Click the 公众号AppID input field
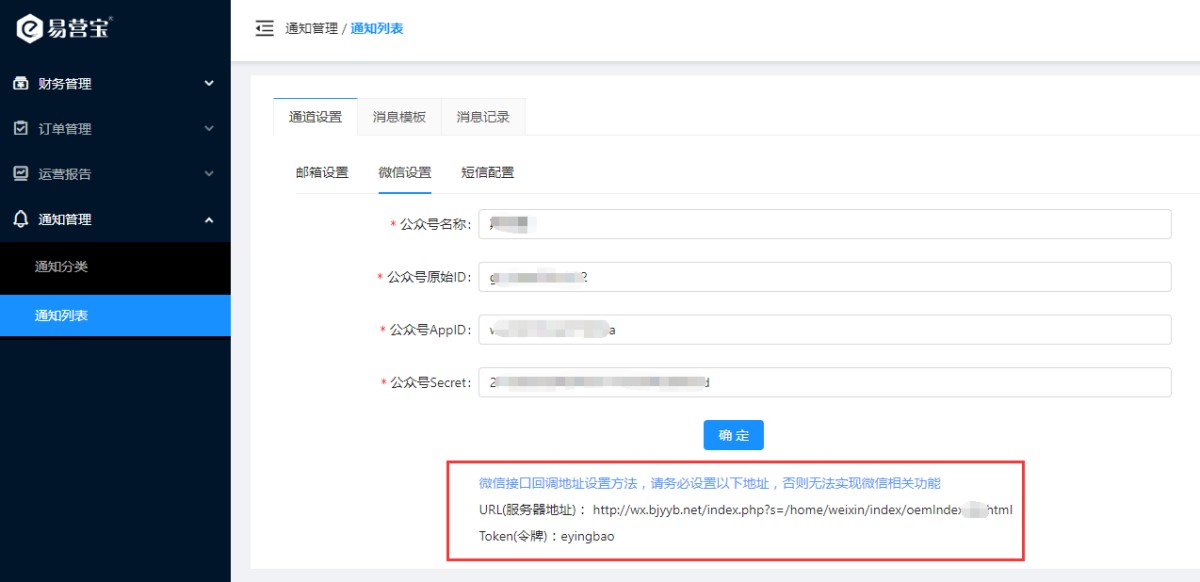 825,330
